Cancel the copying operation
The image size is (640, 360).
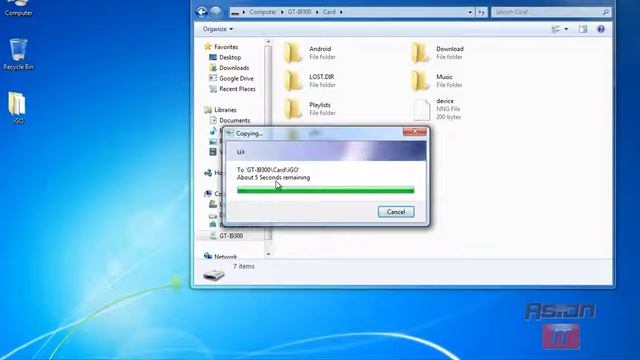click(x=396, y=212)
